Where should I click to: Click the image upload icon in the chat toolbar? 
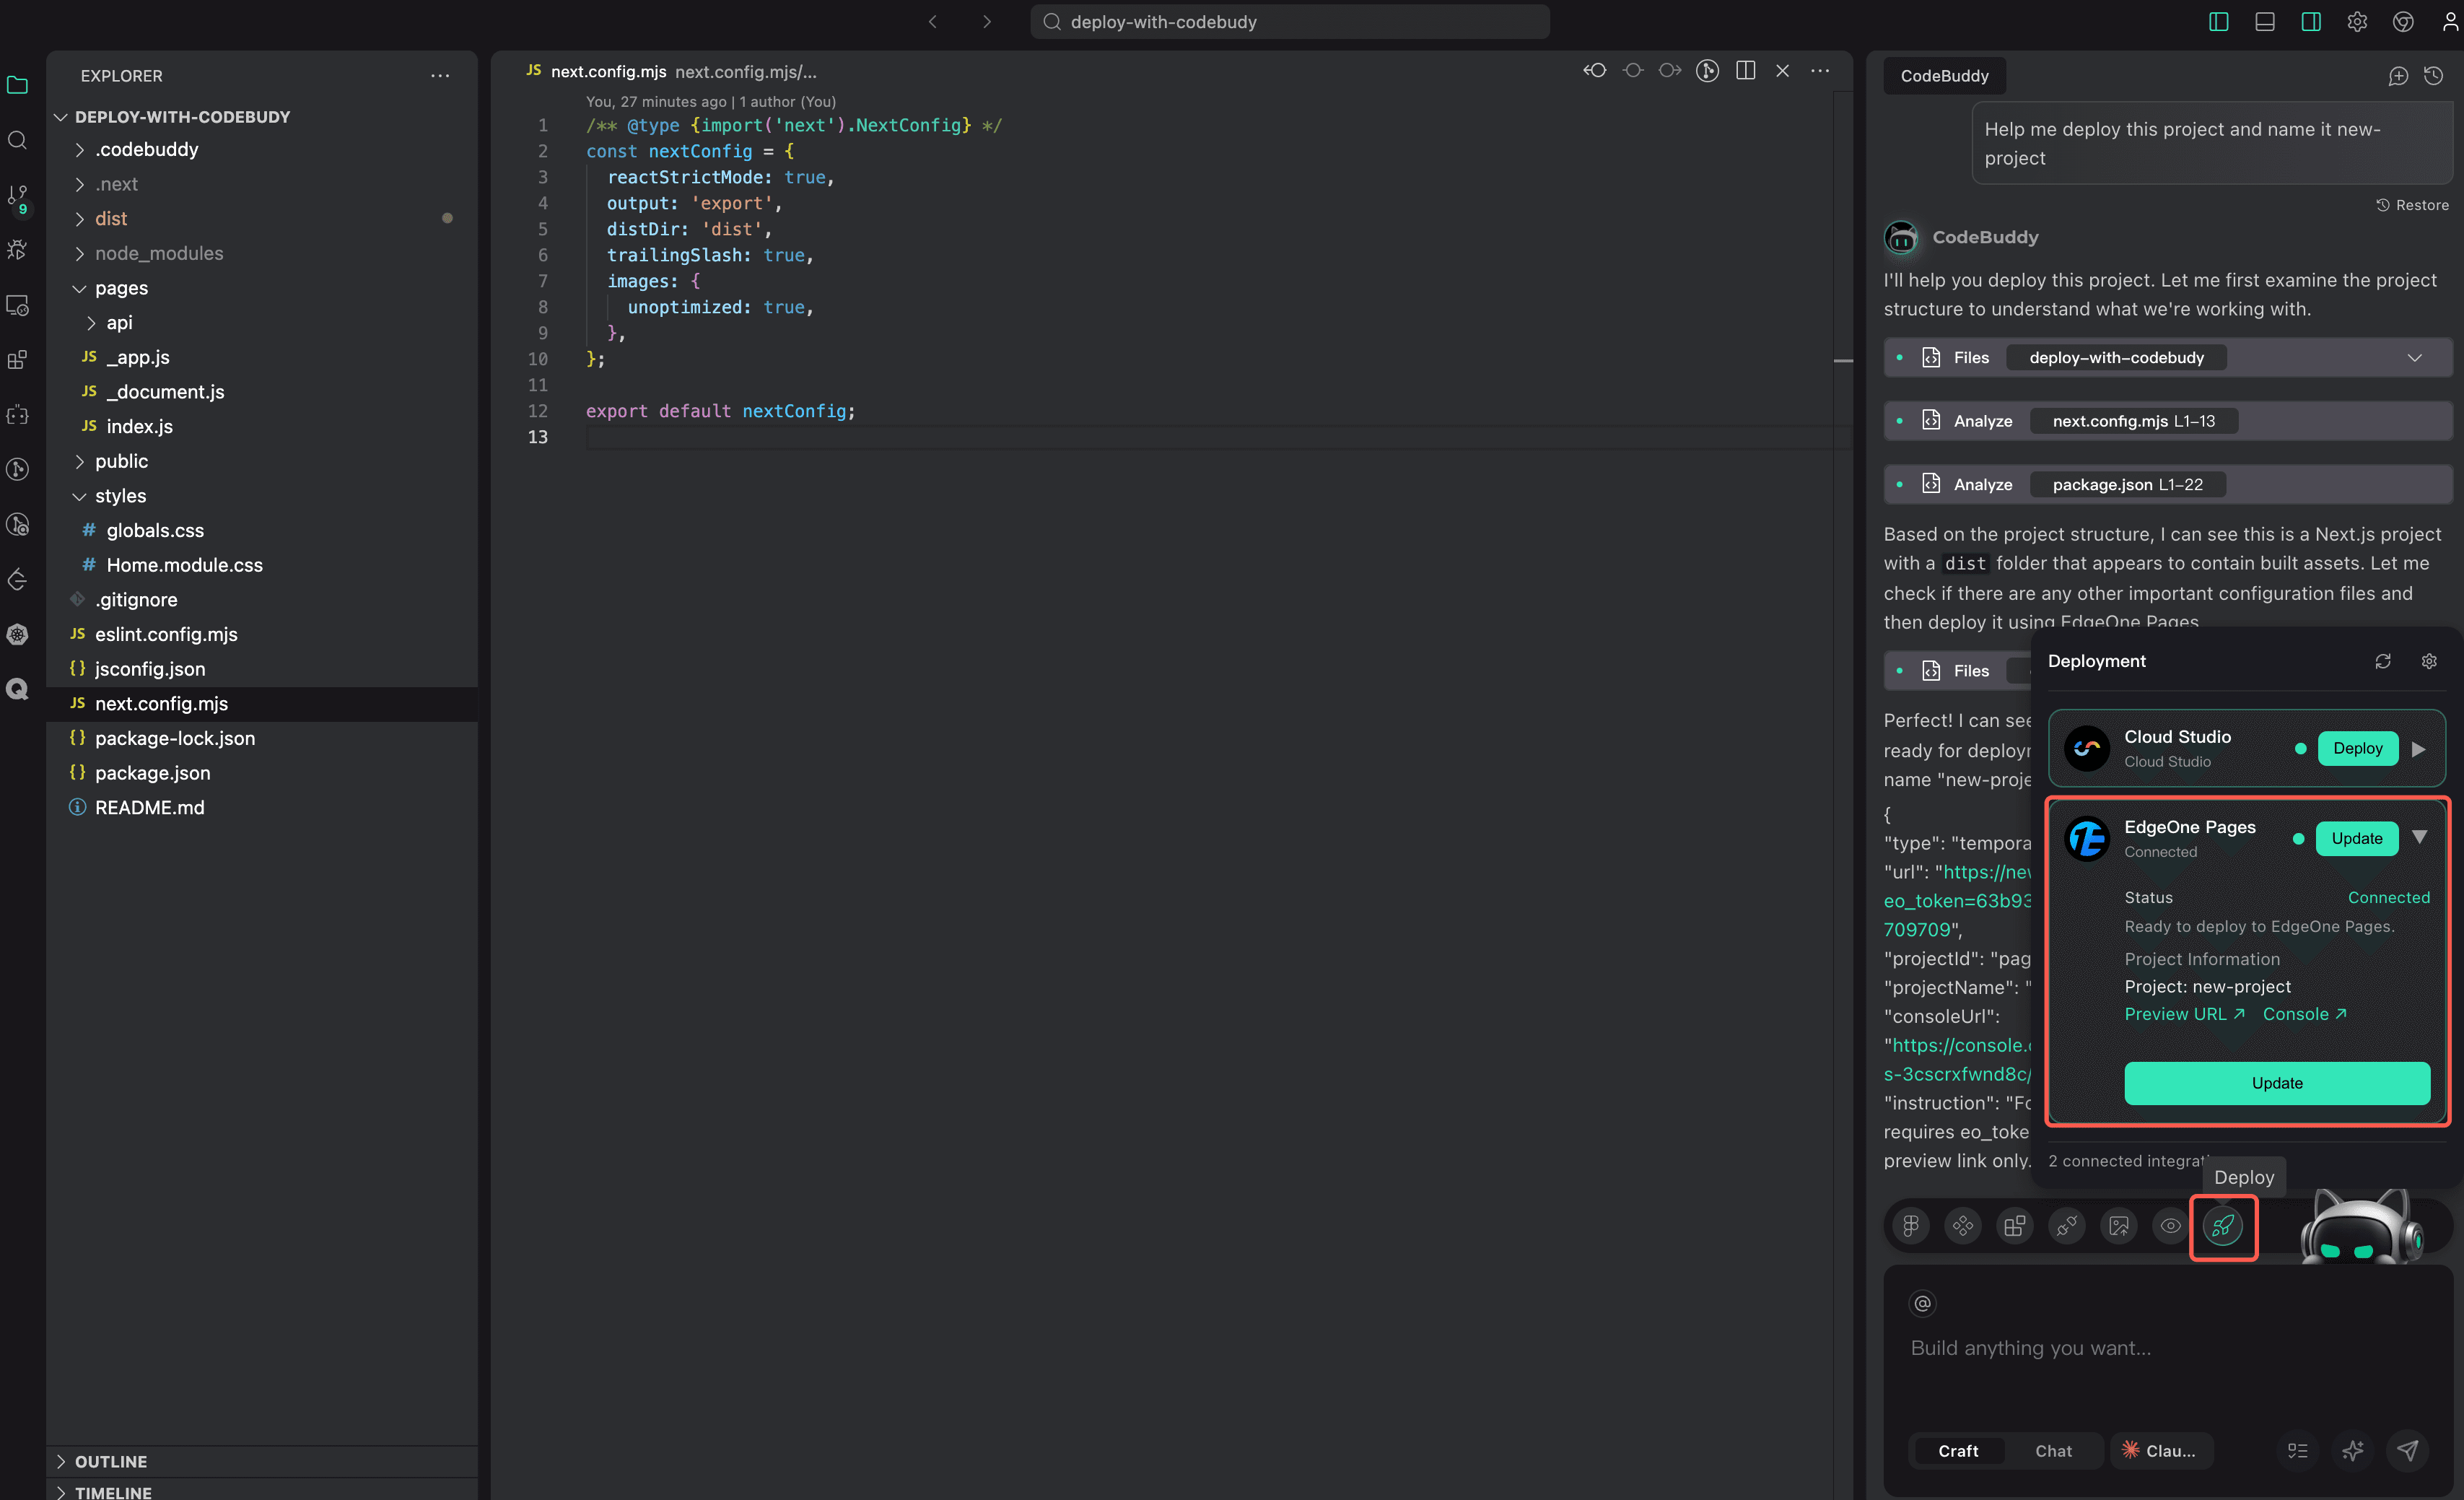[2118, 1225]
